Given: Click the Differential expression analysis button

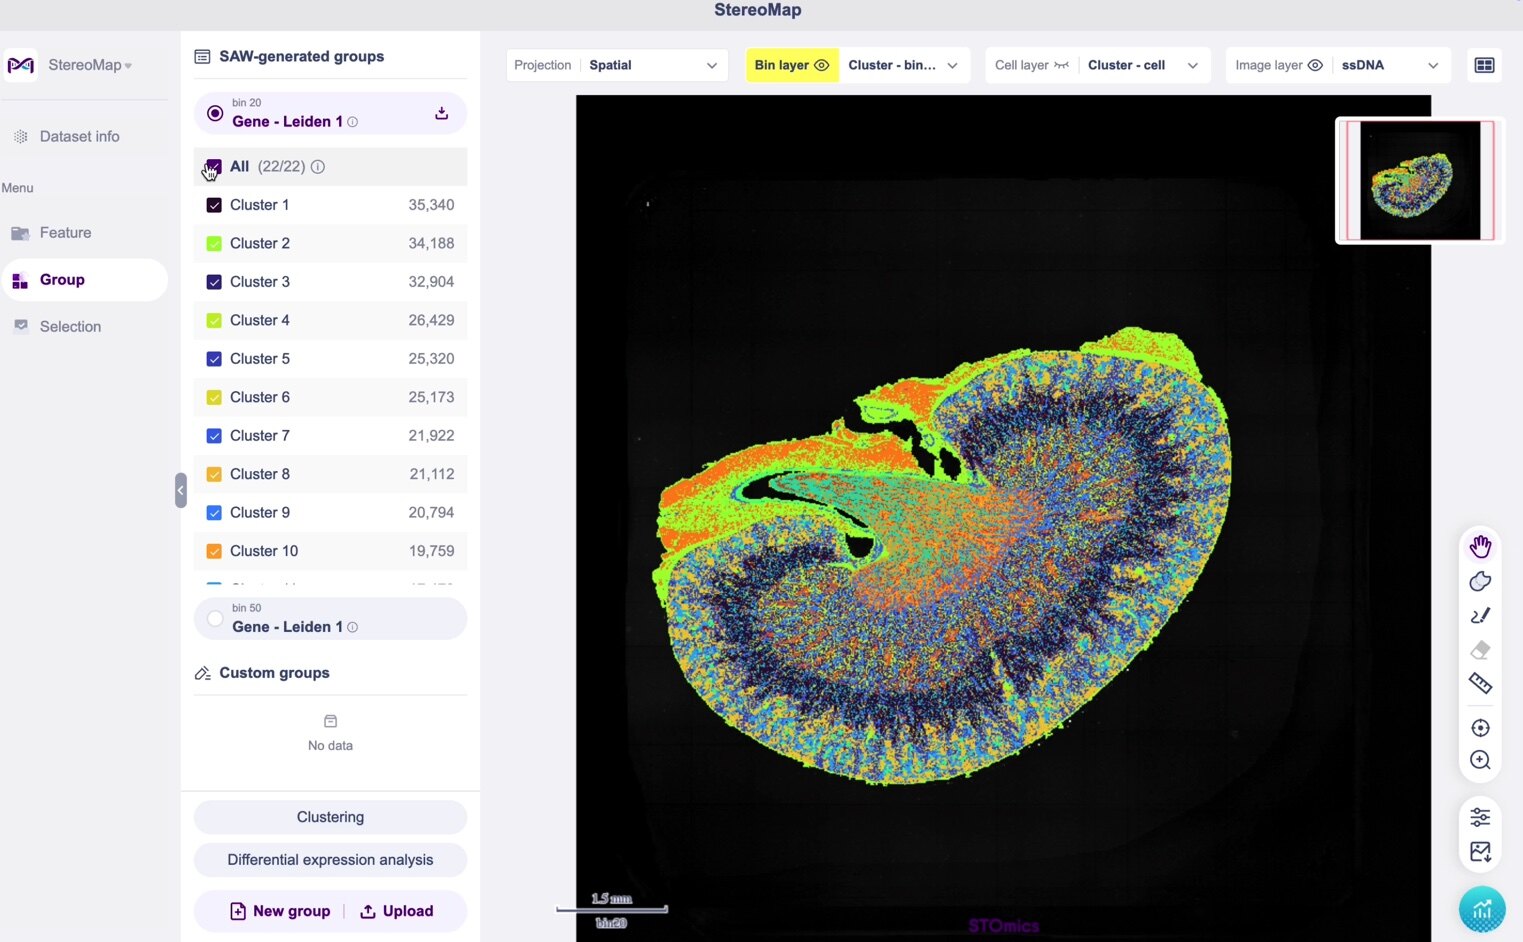Looking at the screenshot, I should tap(330, 860).
